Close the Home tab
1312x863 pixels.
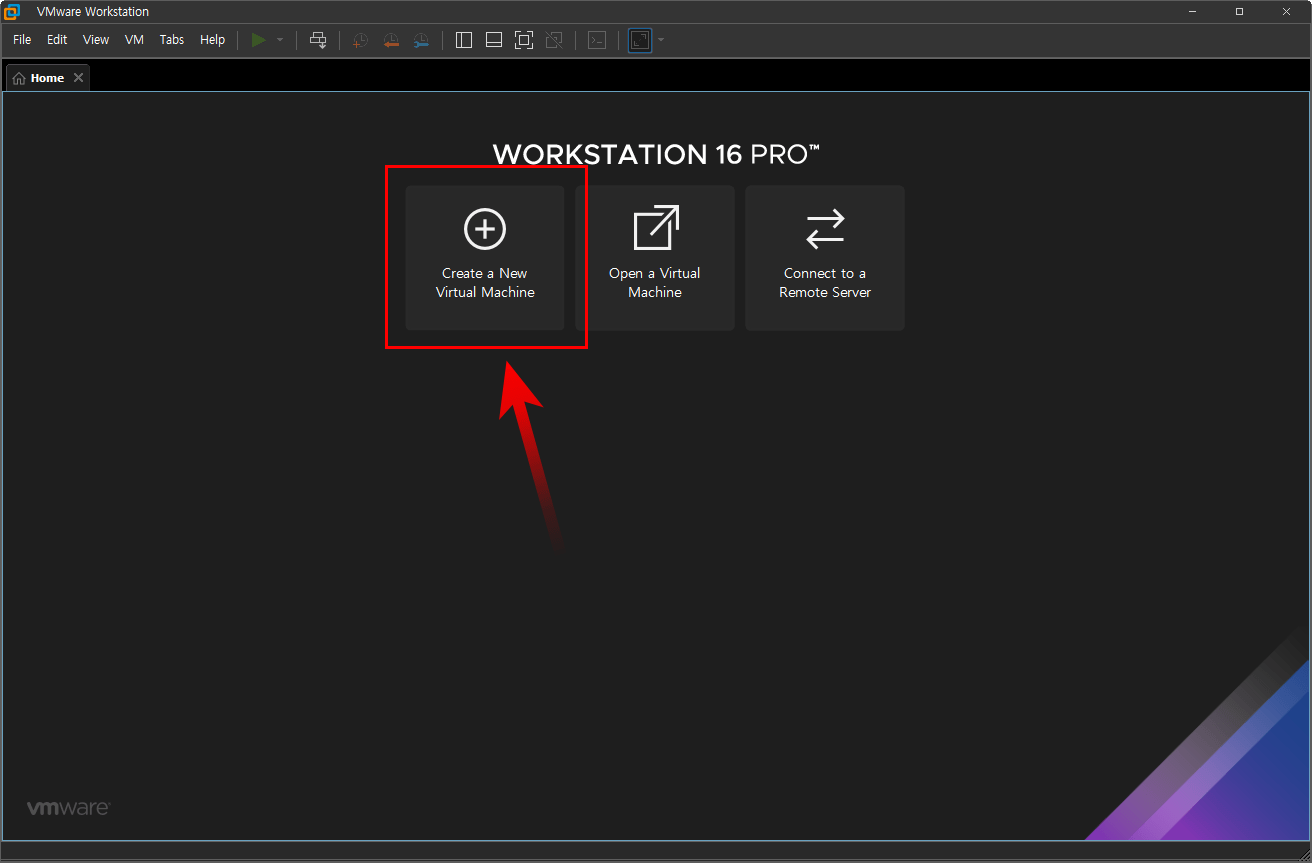coord(79,78)
